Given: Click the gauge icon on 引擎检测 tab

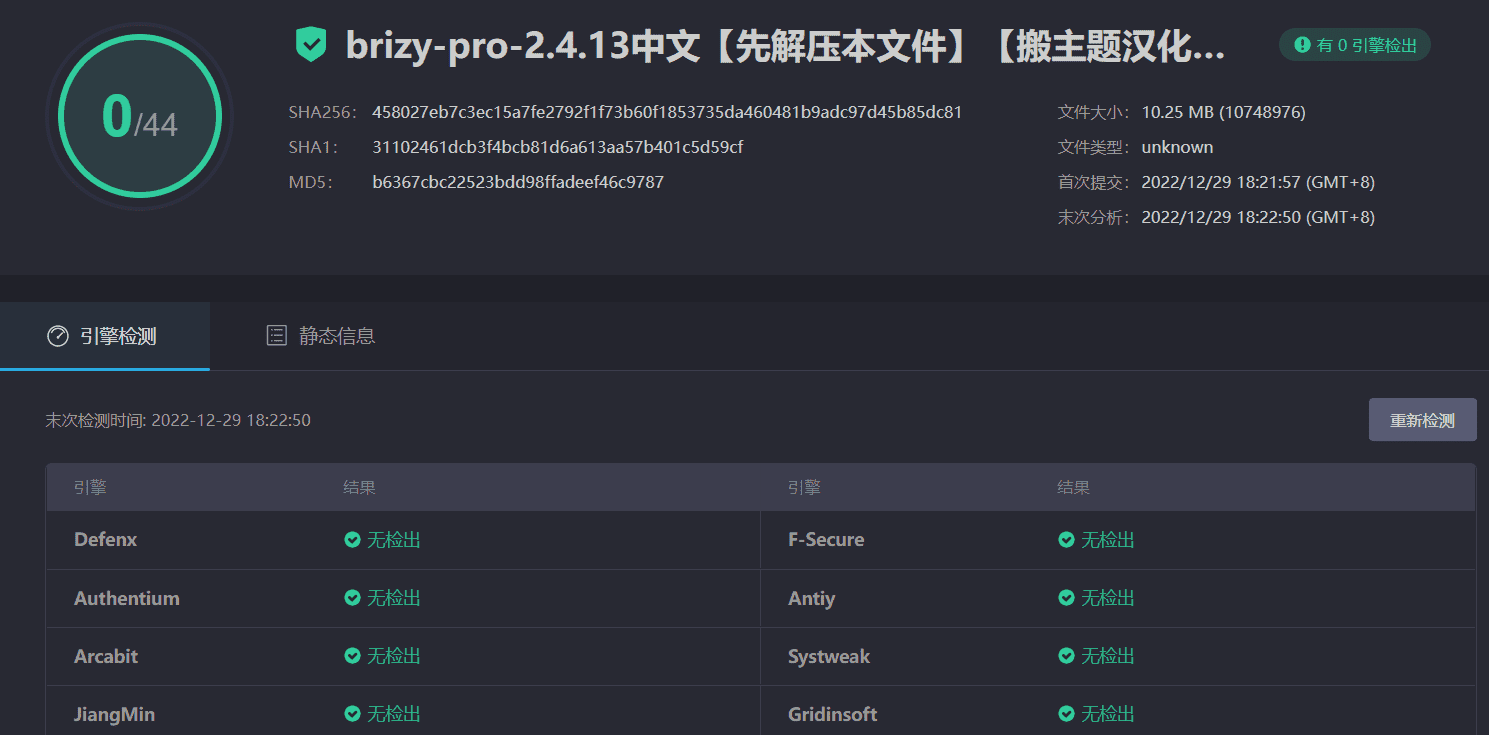Looking at the screenshot, I should coord(58,336).
